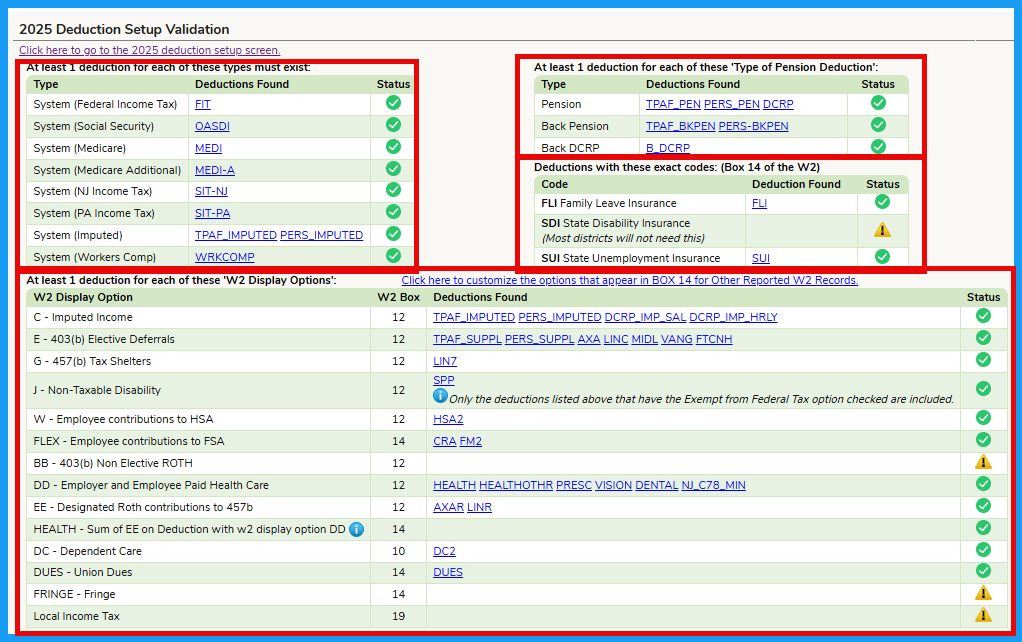Click the warning triangle for SDI State Disability Insurance
Image resolution: width=1022 pixels, height=642 pixels.
[x=883, y=230]
